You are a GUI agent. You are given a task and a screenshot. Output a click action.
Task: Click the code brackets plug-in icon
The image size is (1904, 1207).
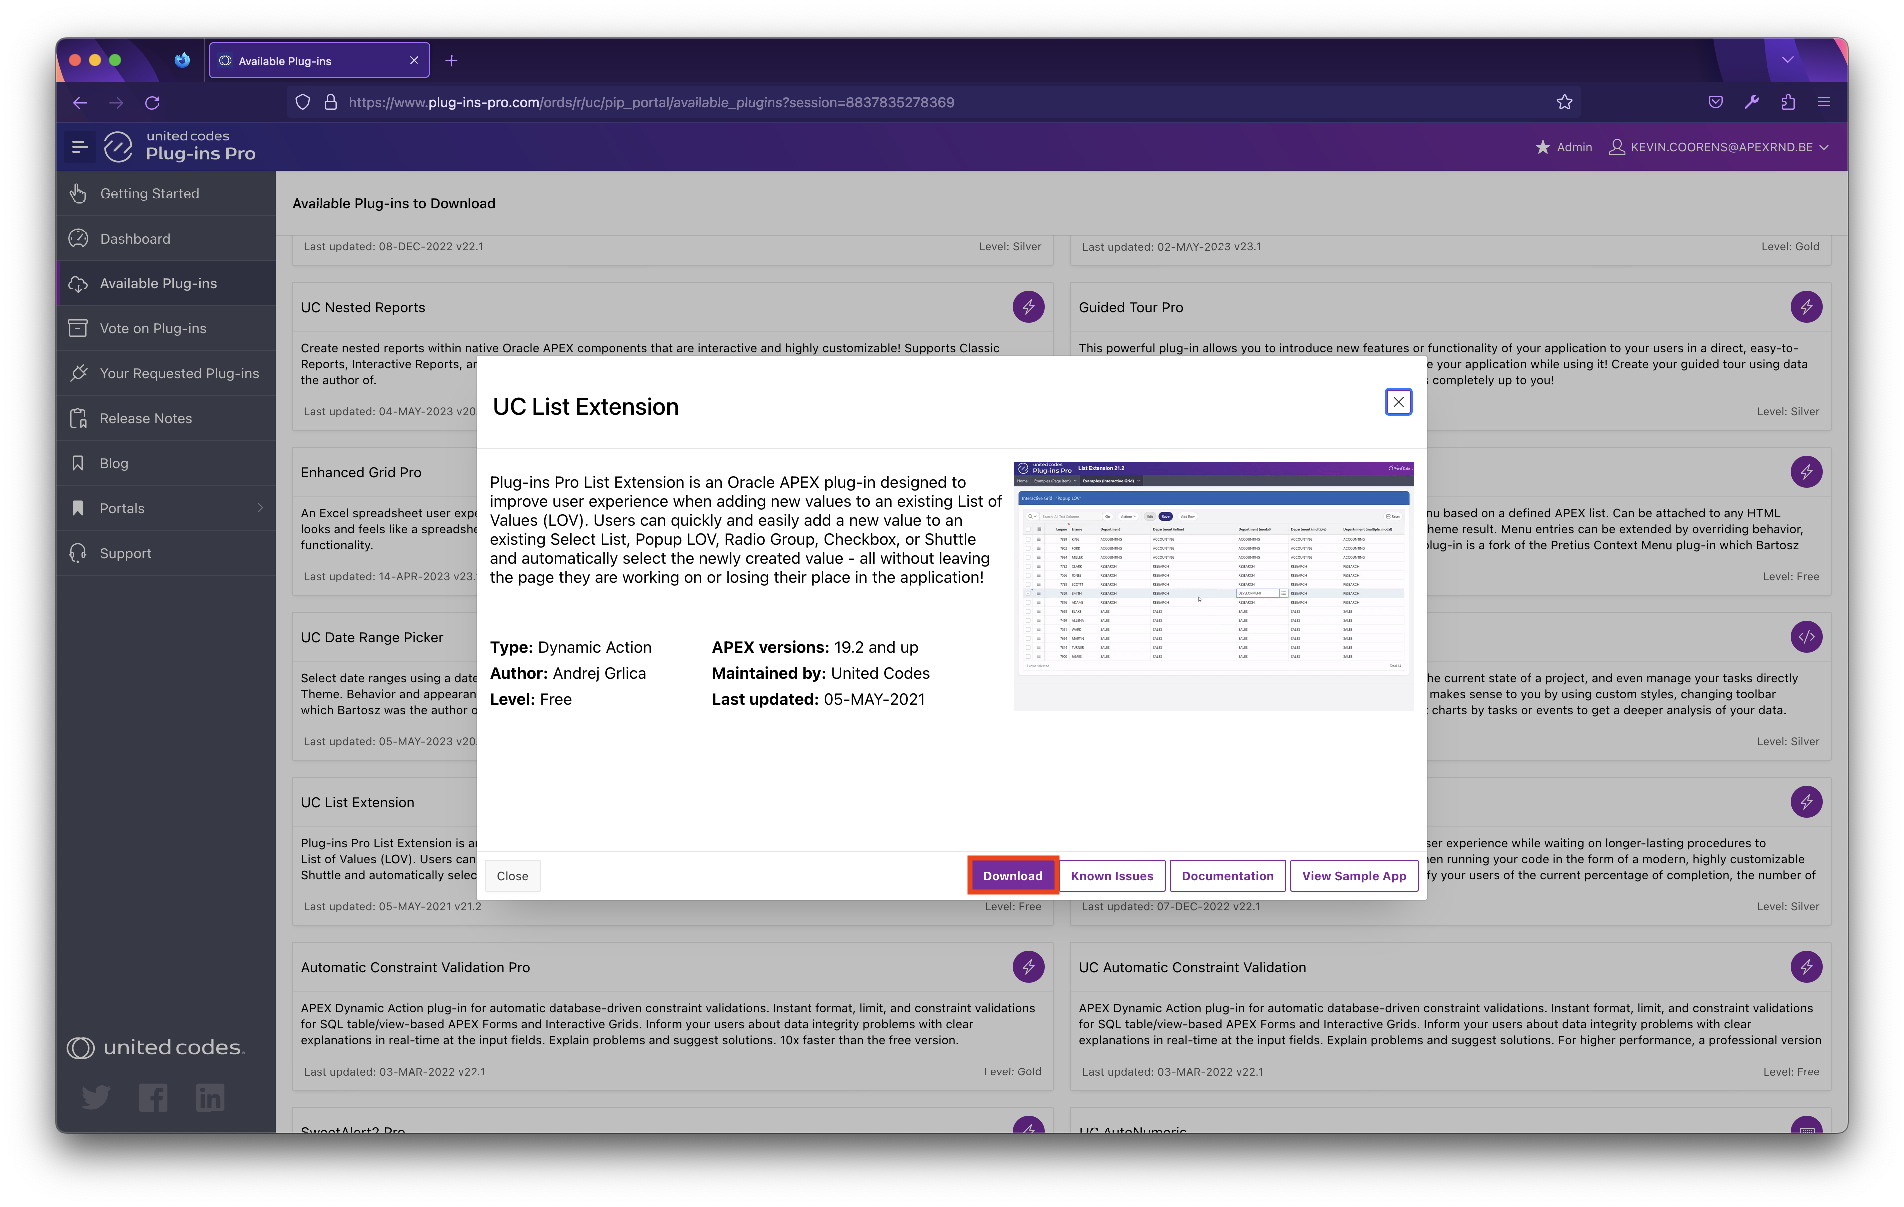click(1806, 637)
